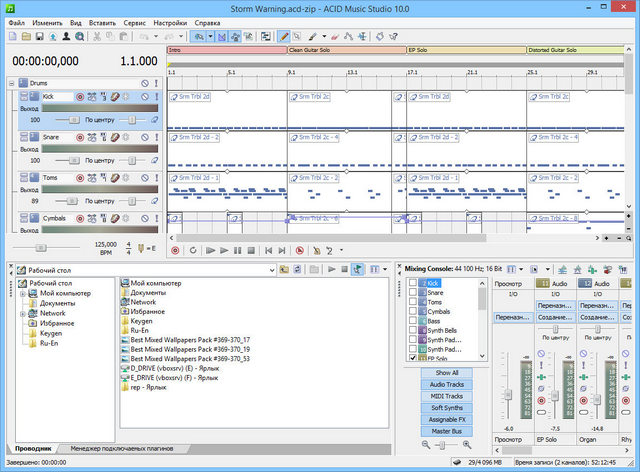This screenshot has height=472, width=640.
Task: Select the Draw (pencil) tool in toolbar
Action: click(x=286, y=37)
